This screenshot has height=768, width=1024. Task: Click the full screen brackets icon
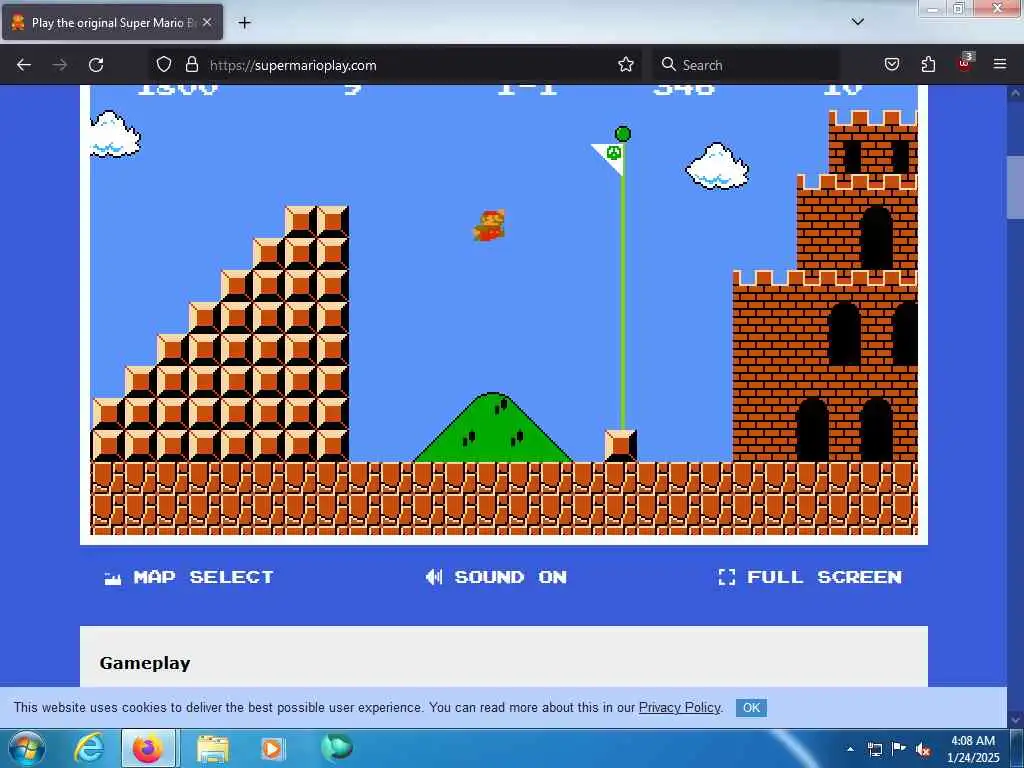click(726, 577)
